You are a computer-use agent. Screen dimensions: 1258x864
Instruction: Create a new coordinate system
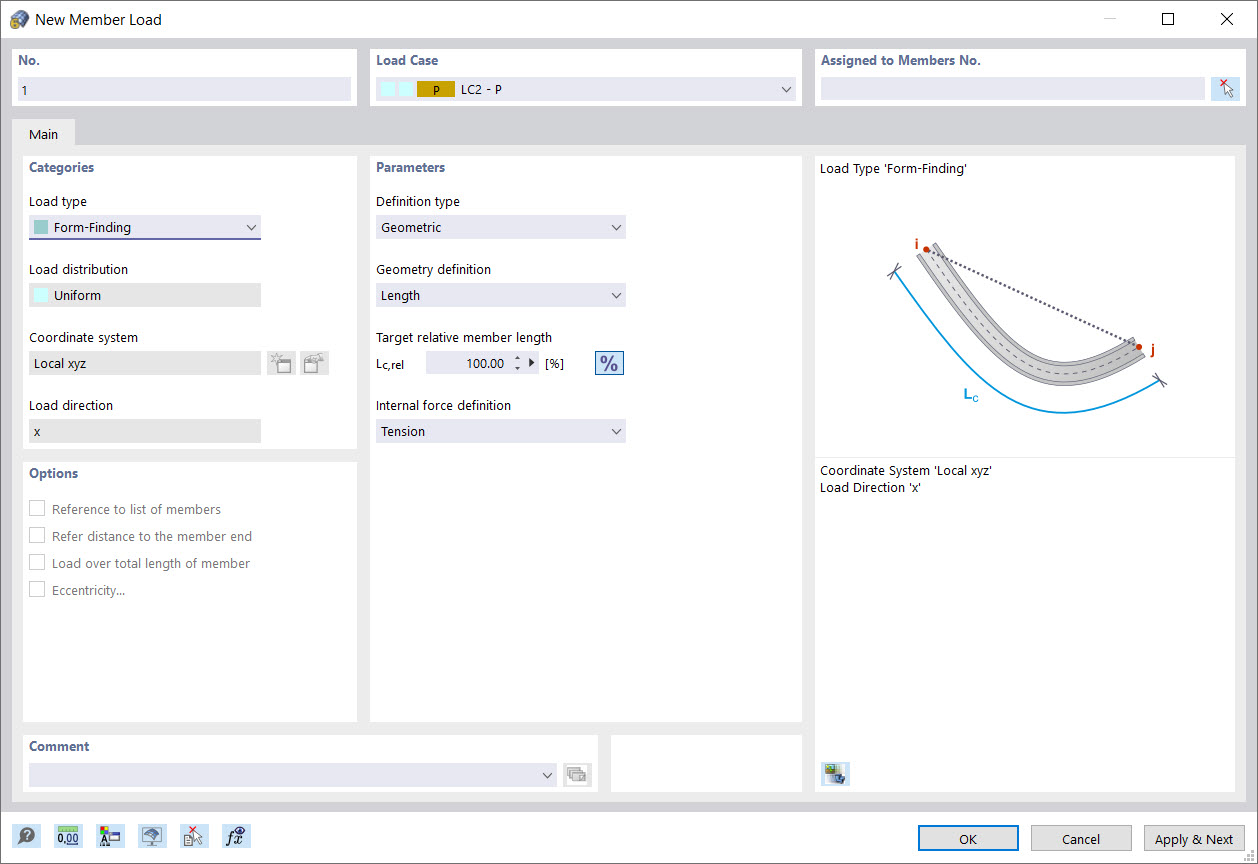281,362
